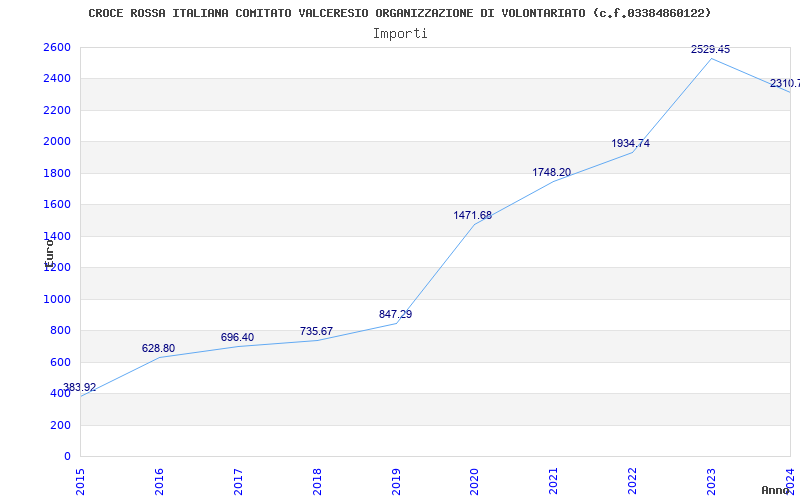Click the 1000 y-axis value

pos(57,299)
